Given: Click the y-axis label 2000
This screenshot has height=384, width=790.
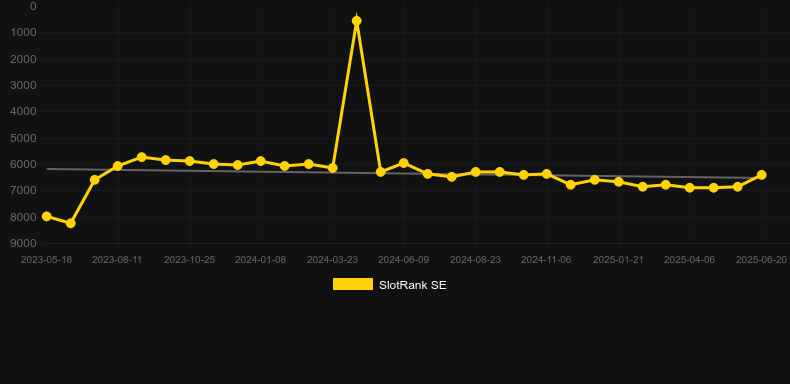Looking at the screenshot, I should [24, 59].
